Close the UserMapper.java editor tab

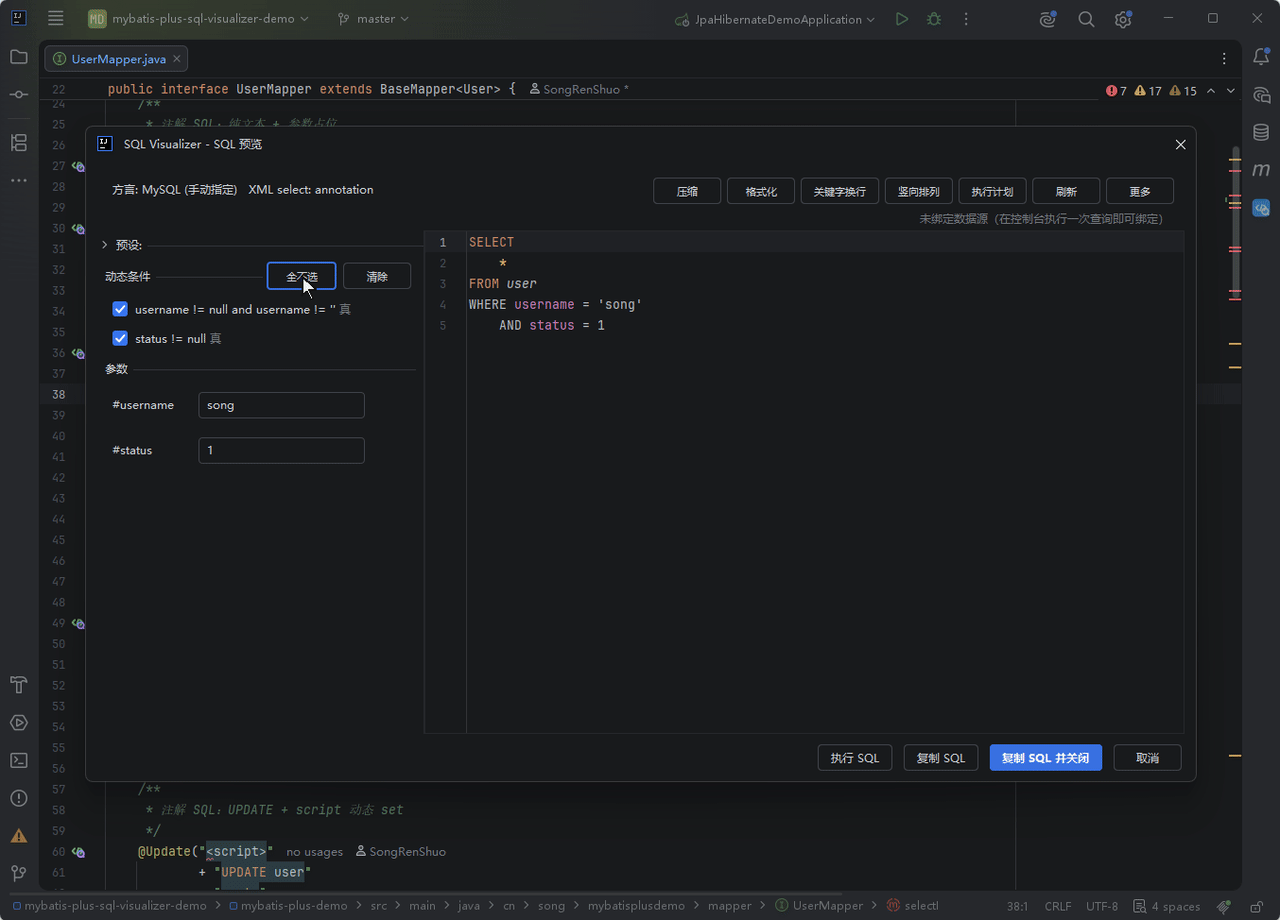click(x=177, y=59)
